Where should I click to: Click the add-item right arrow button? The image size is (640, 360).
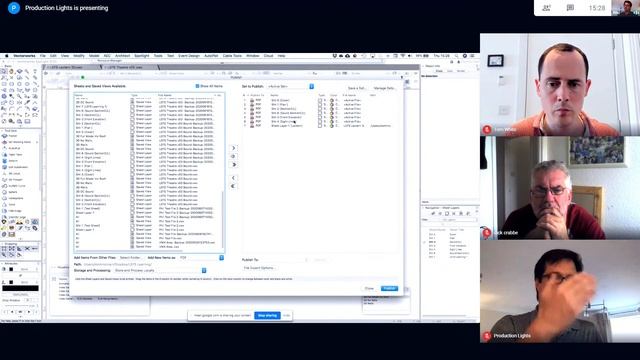click(233, 148)
